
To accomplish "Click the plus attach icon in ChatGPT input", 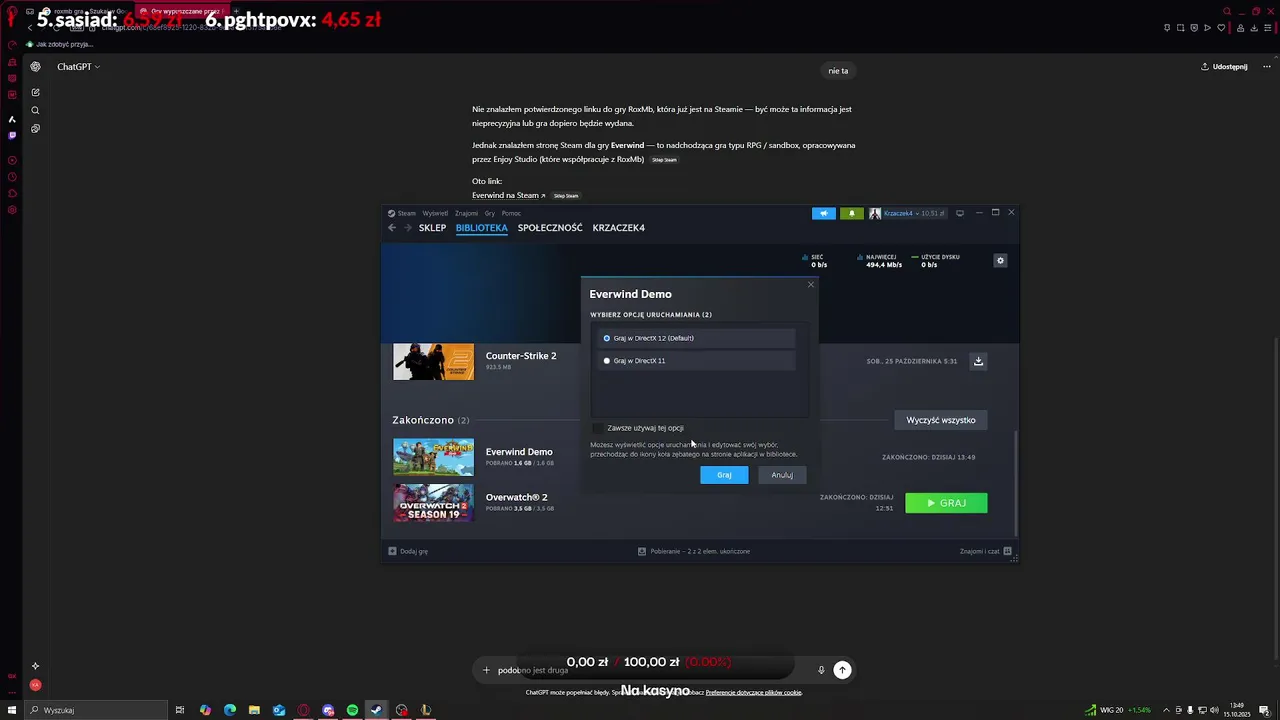I will [x=486, y=670].
